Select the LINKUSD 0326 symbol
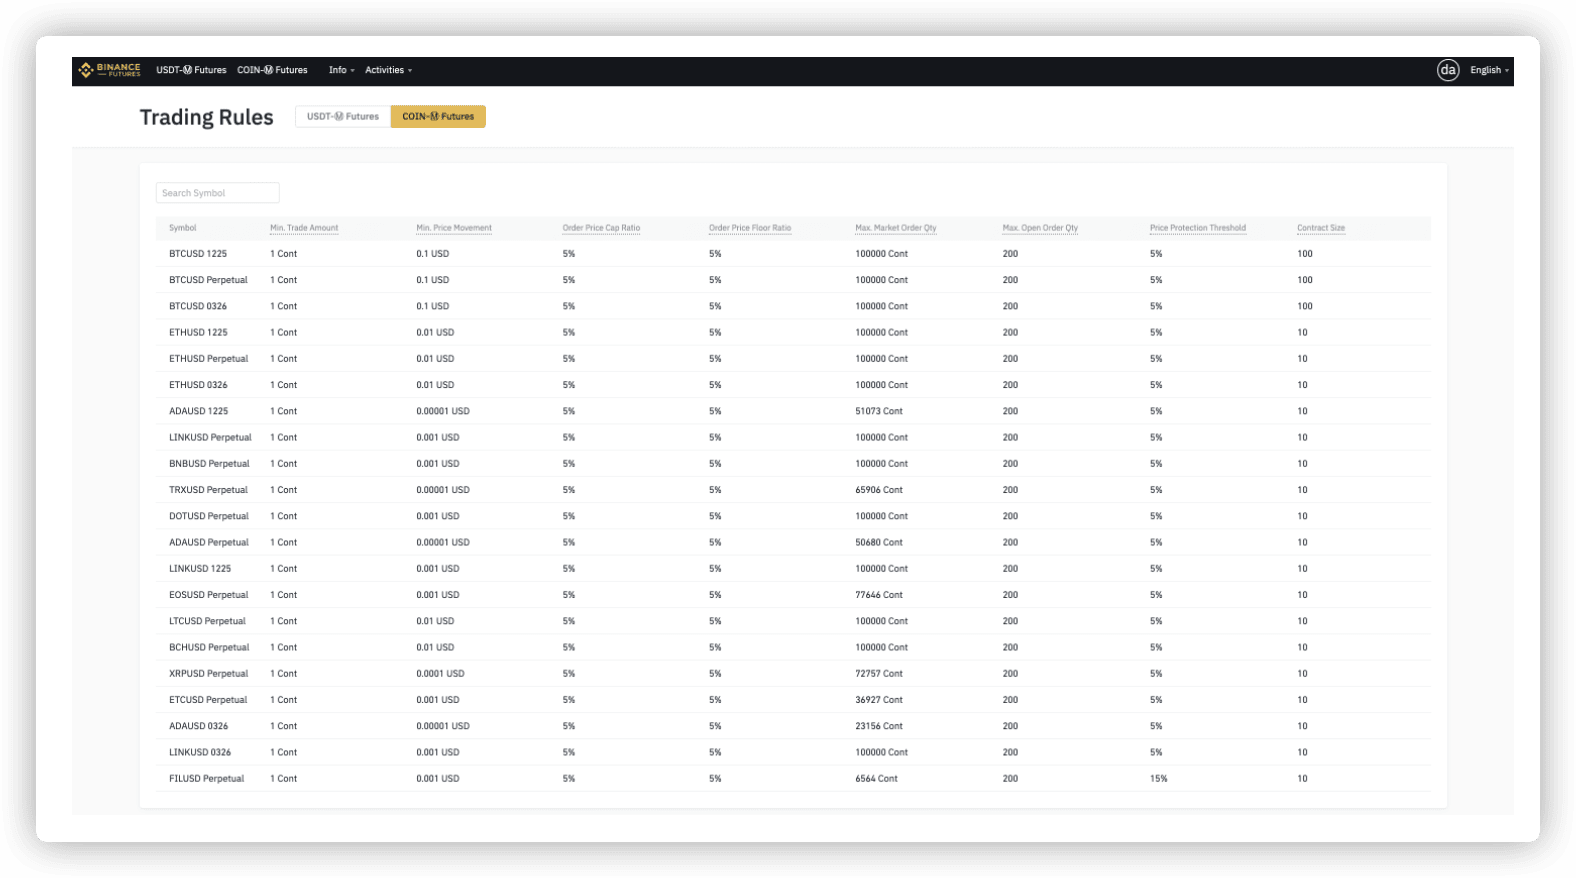This screenshot has width=1576, height=878. click(x=200, y=752)
